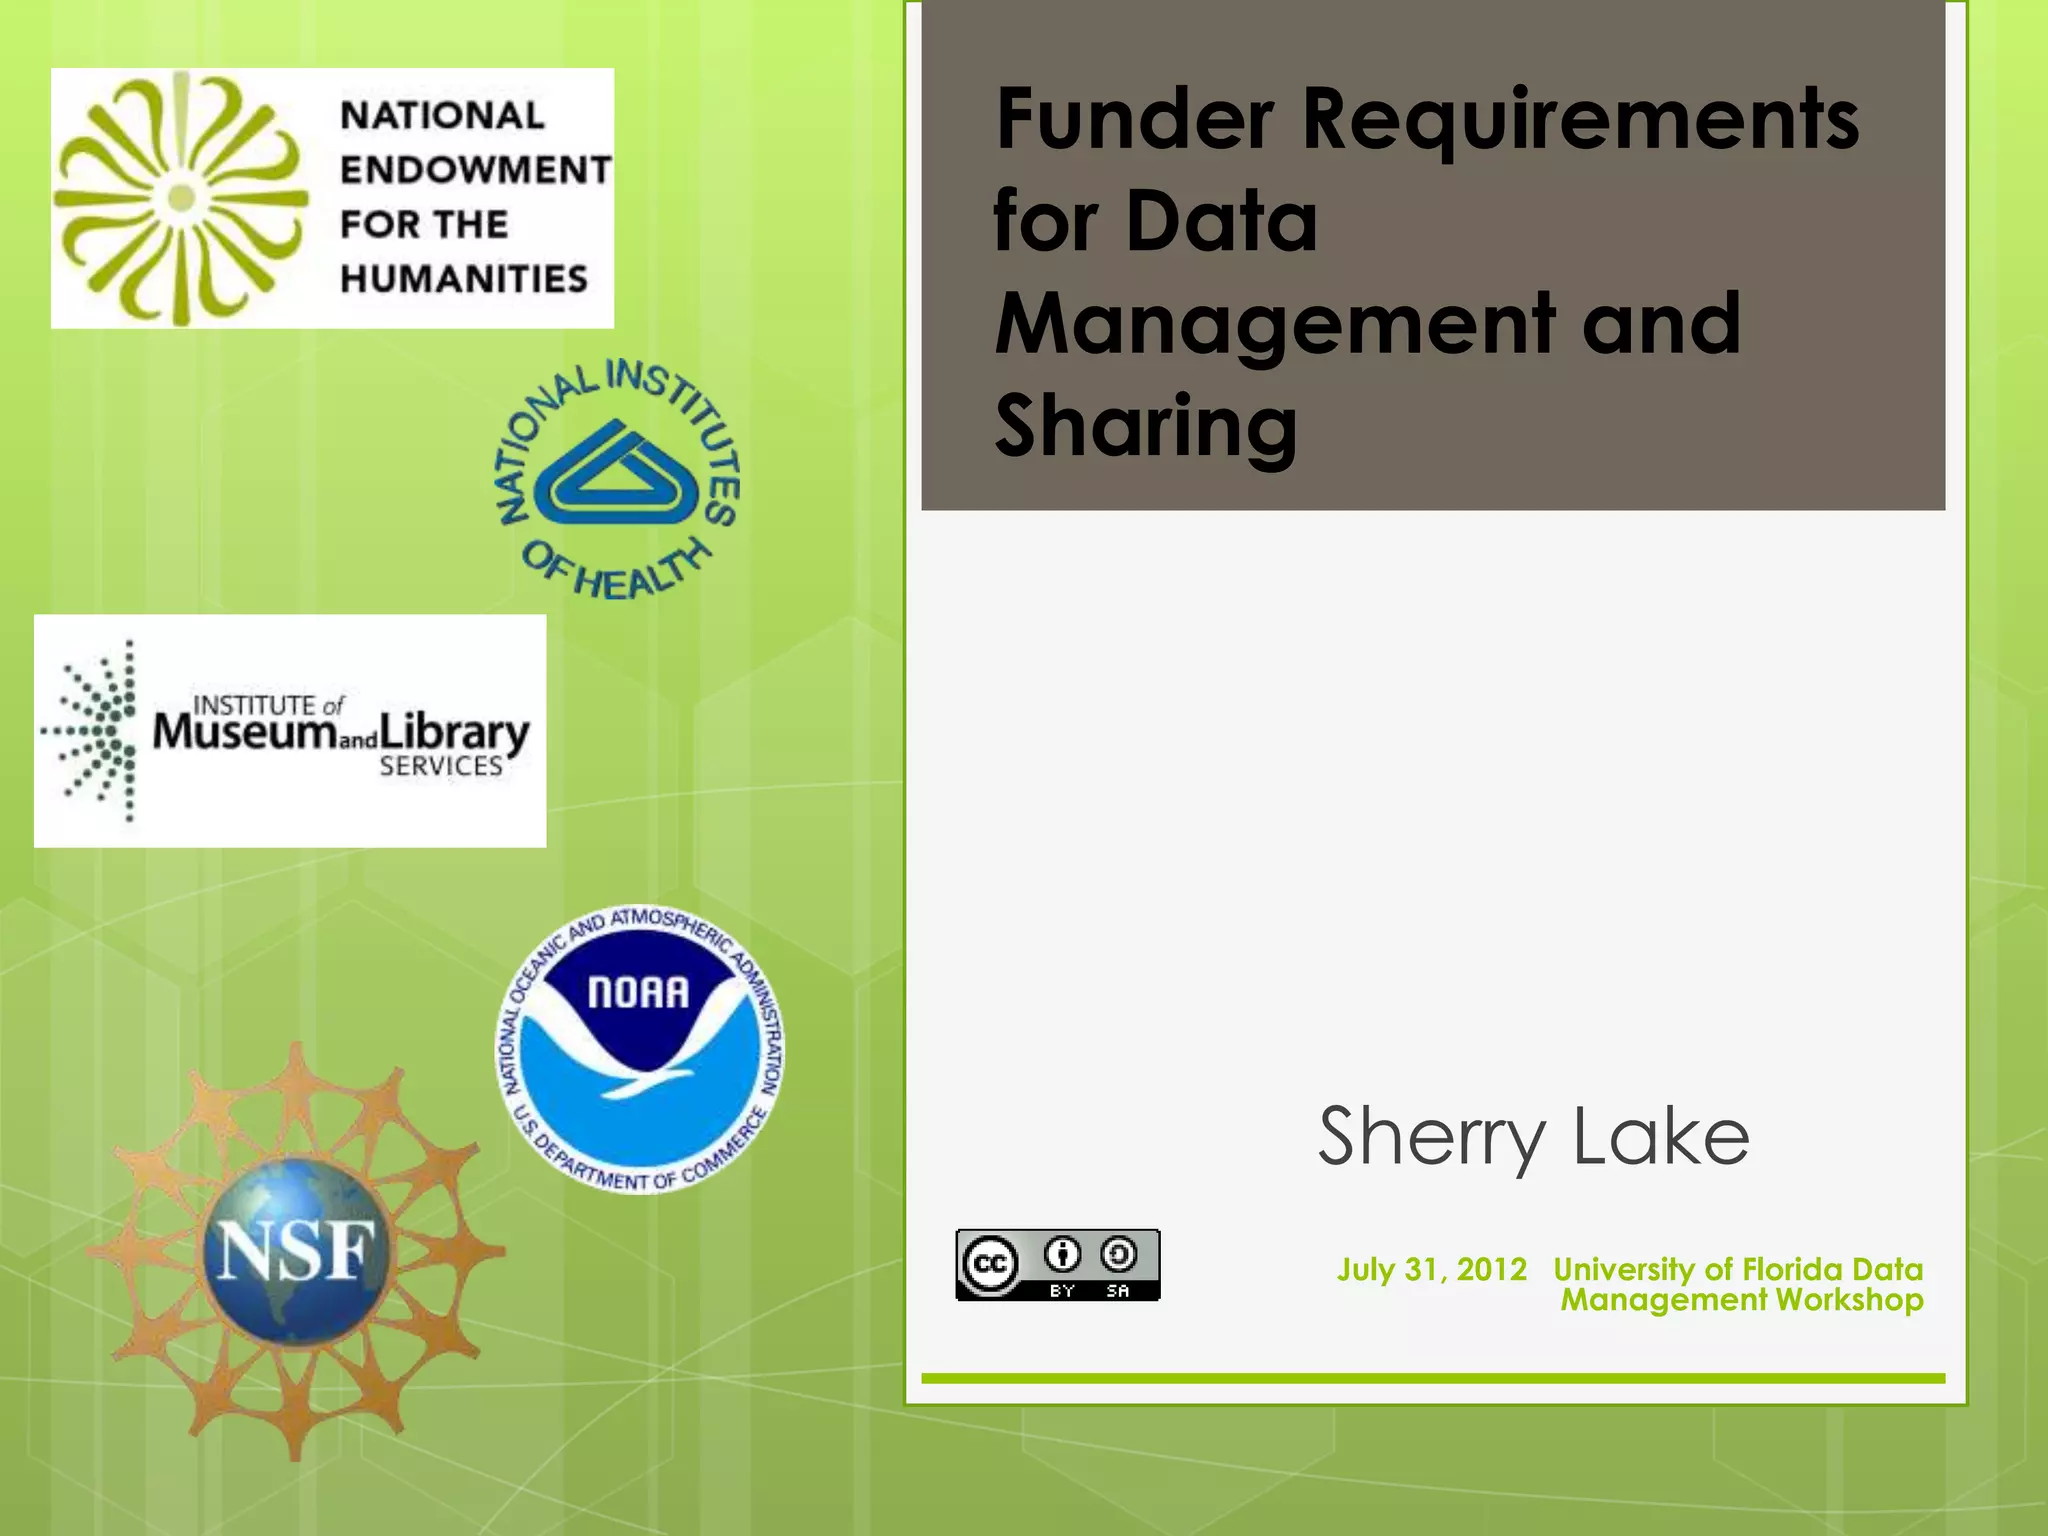Click the presenter name Sherry Lake
2048x1536 pixels.
tap(1533, 1136)
